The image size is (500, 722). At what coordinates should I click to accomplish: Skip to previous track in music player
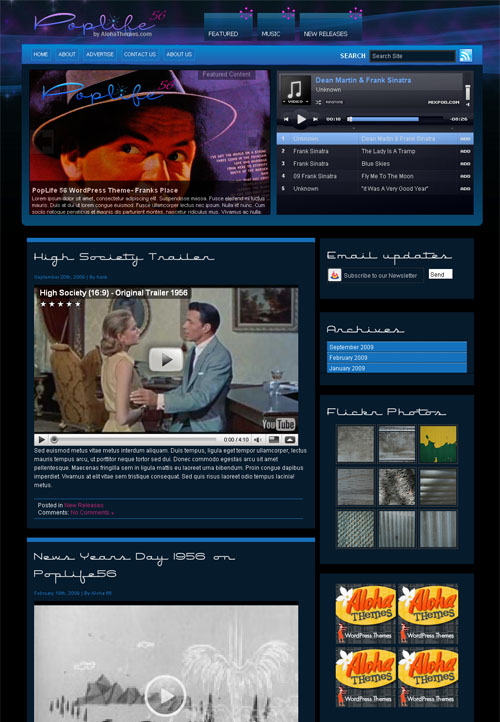point(286,119)
